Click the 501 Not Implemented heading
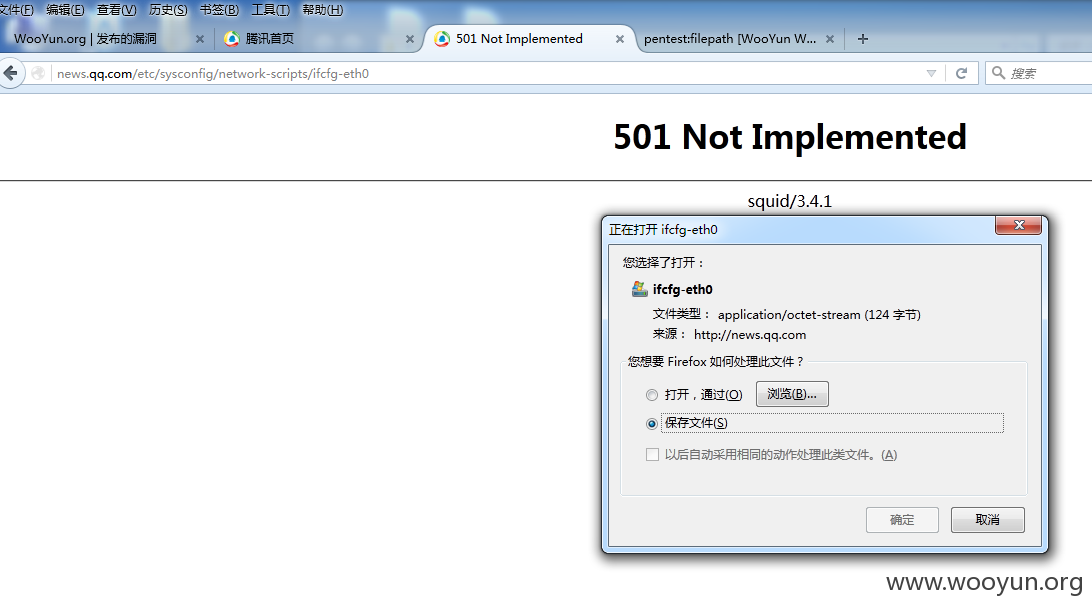The image size is (1092, 611). [790, 137]
